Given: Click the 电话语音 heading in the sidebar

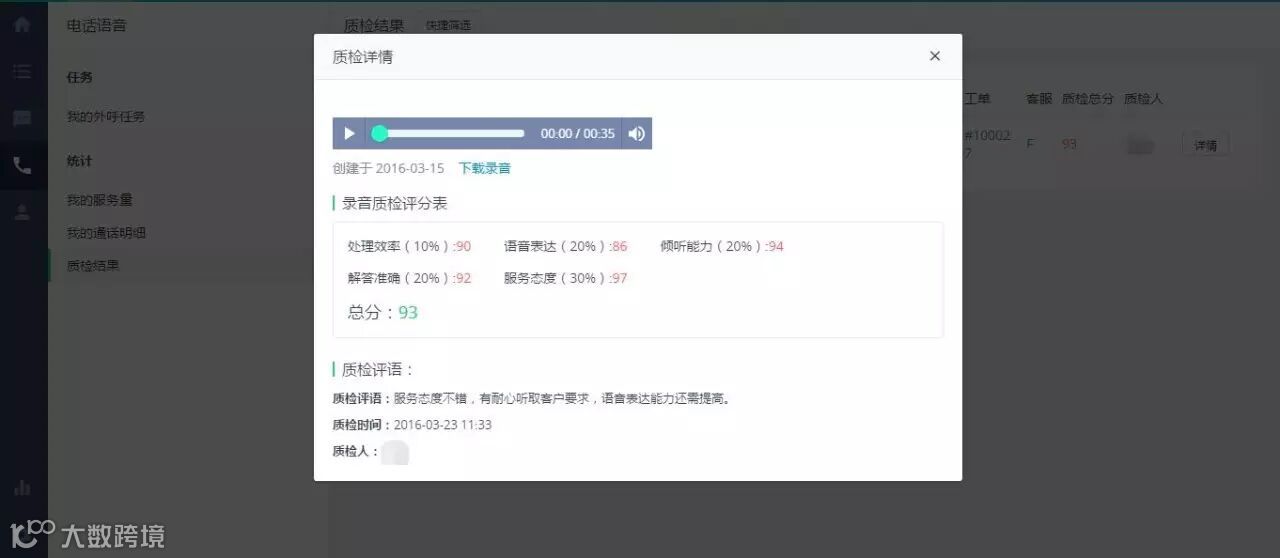Looking at the screenshot, I should [x=96, y=26].
